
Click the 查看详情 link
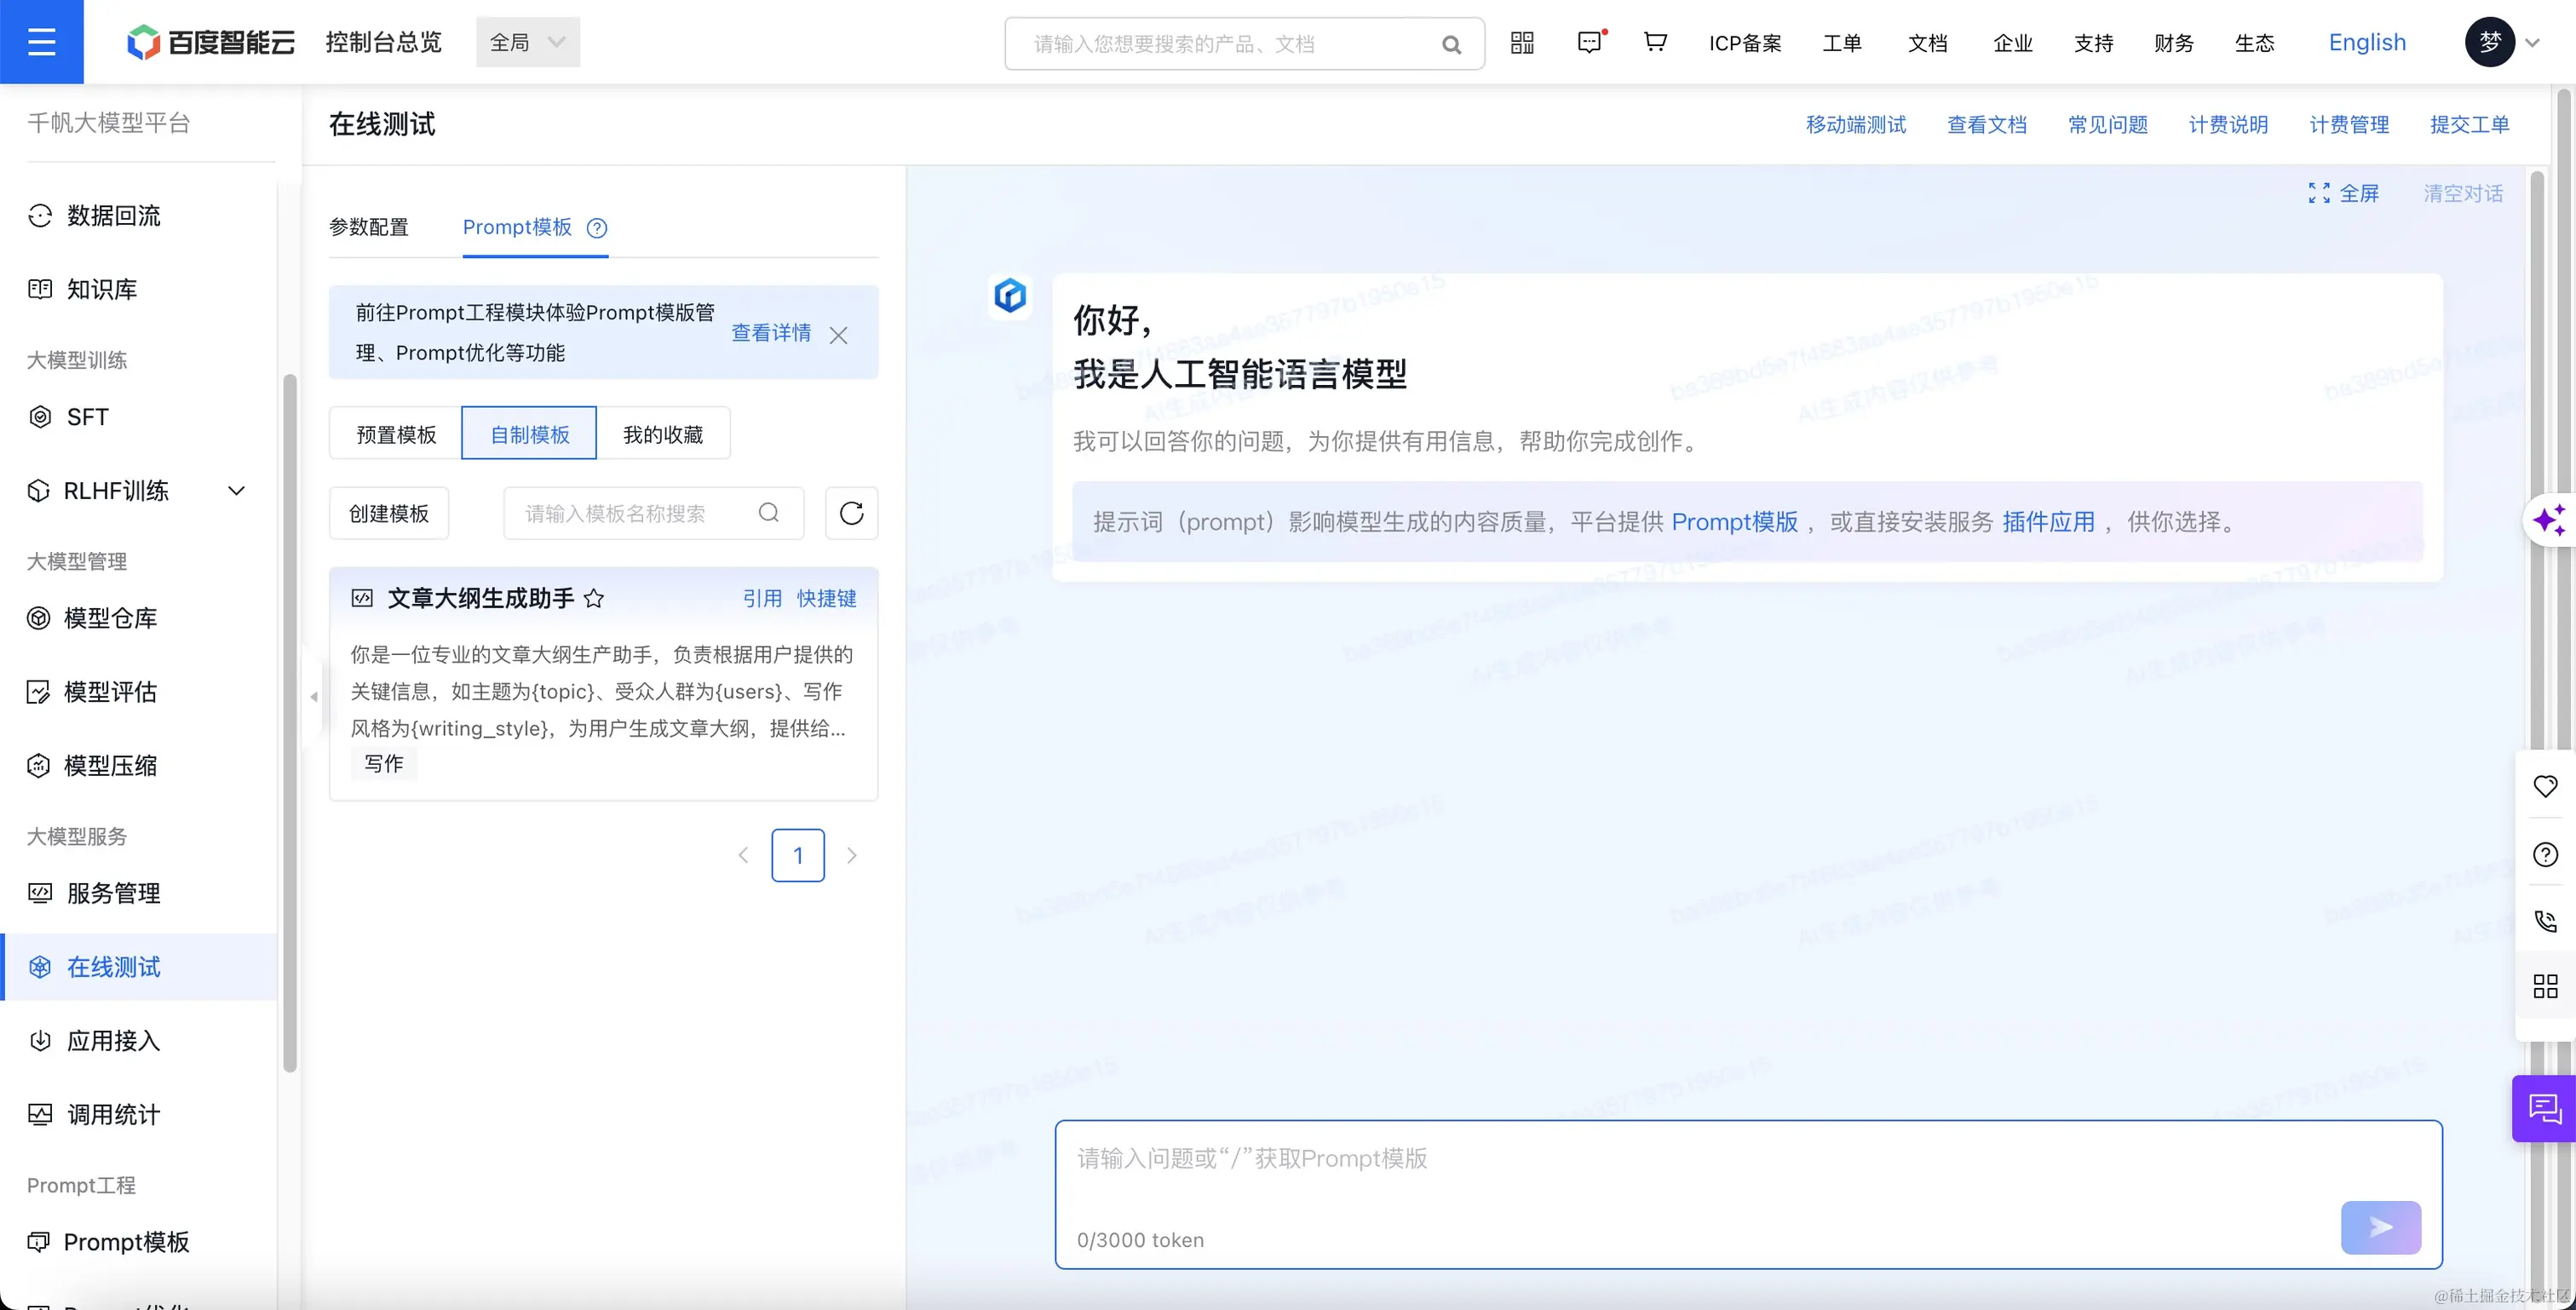pyautogui.click(x=771, y=333)
